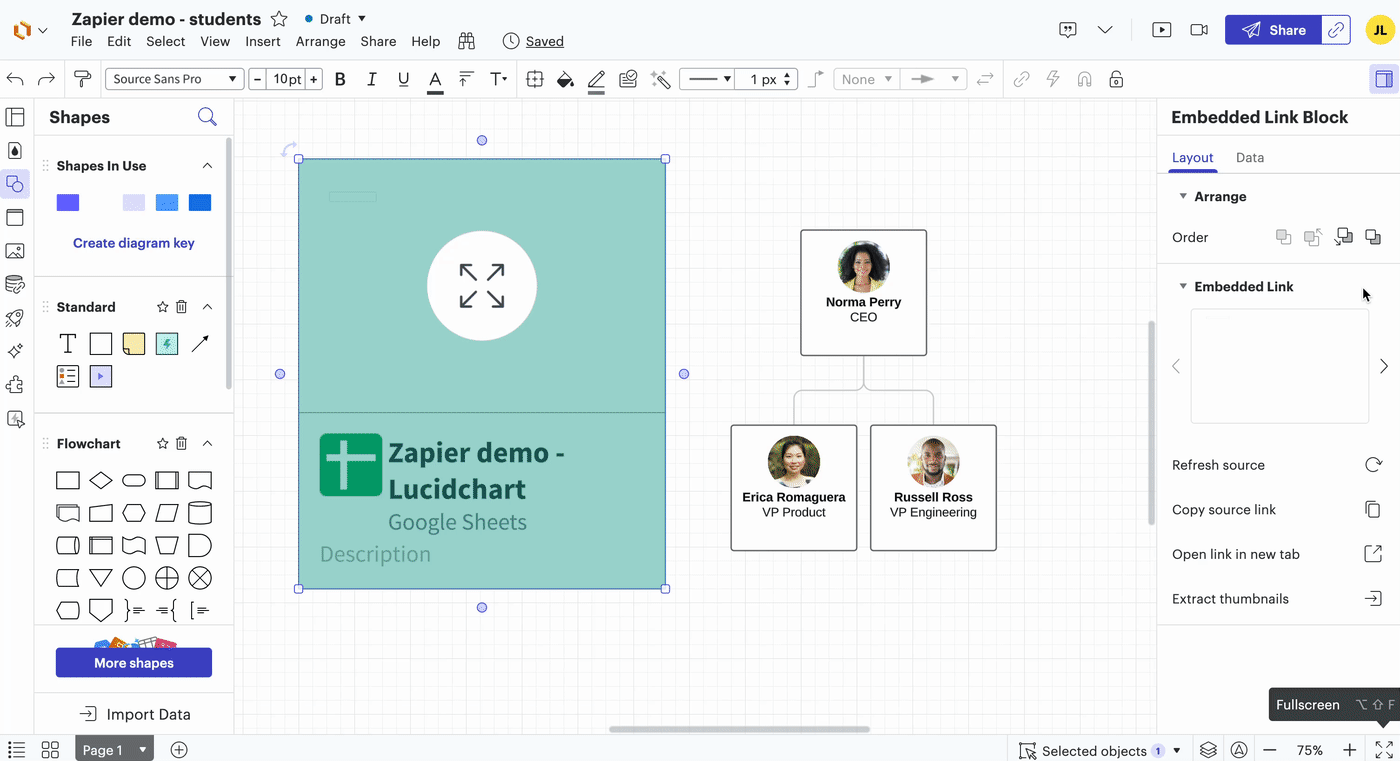Redo the last undone action
The width and height of the screenshot is (1400, 761).
(46, 79)
